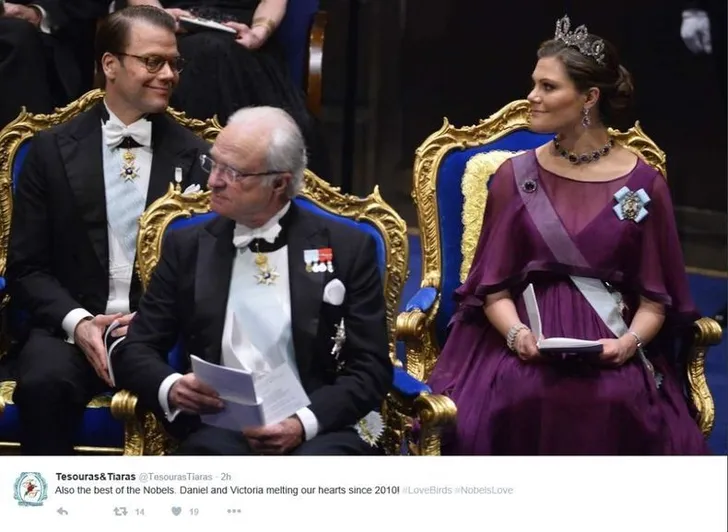
Task: Open the #NobelsLove hashtag
Action: [x=484, y=490]
